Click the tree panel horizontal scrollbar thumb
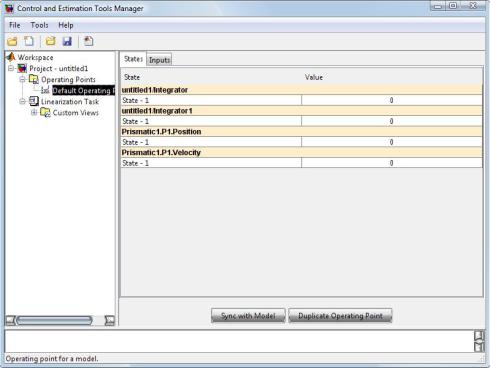Viewport: 490px width, 368px height. 54,320
